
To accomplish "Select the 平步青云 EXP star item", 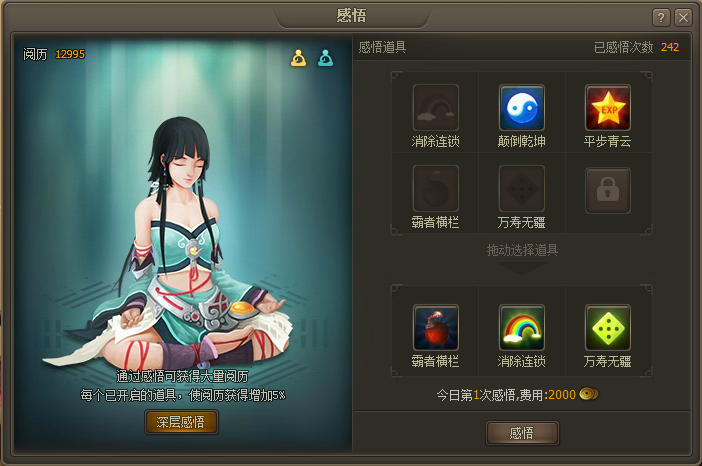I will [608, 107].
